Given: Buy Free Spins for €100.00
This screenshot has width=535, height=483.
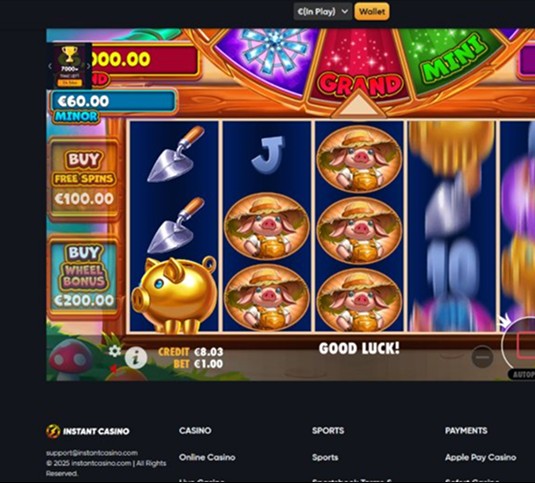Looking at the screenshot, I should pos(84,179).
